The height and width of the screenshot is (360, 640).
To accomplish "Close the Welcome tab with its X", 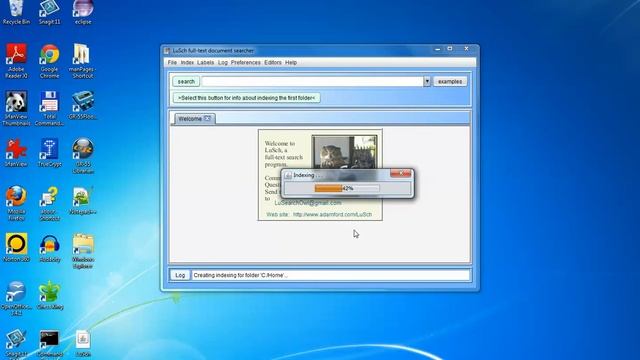I will click(x=207, y=118).
